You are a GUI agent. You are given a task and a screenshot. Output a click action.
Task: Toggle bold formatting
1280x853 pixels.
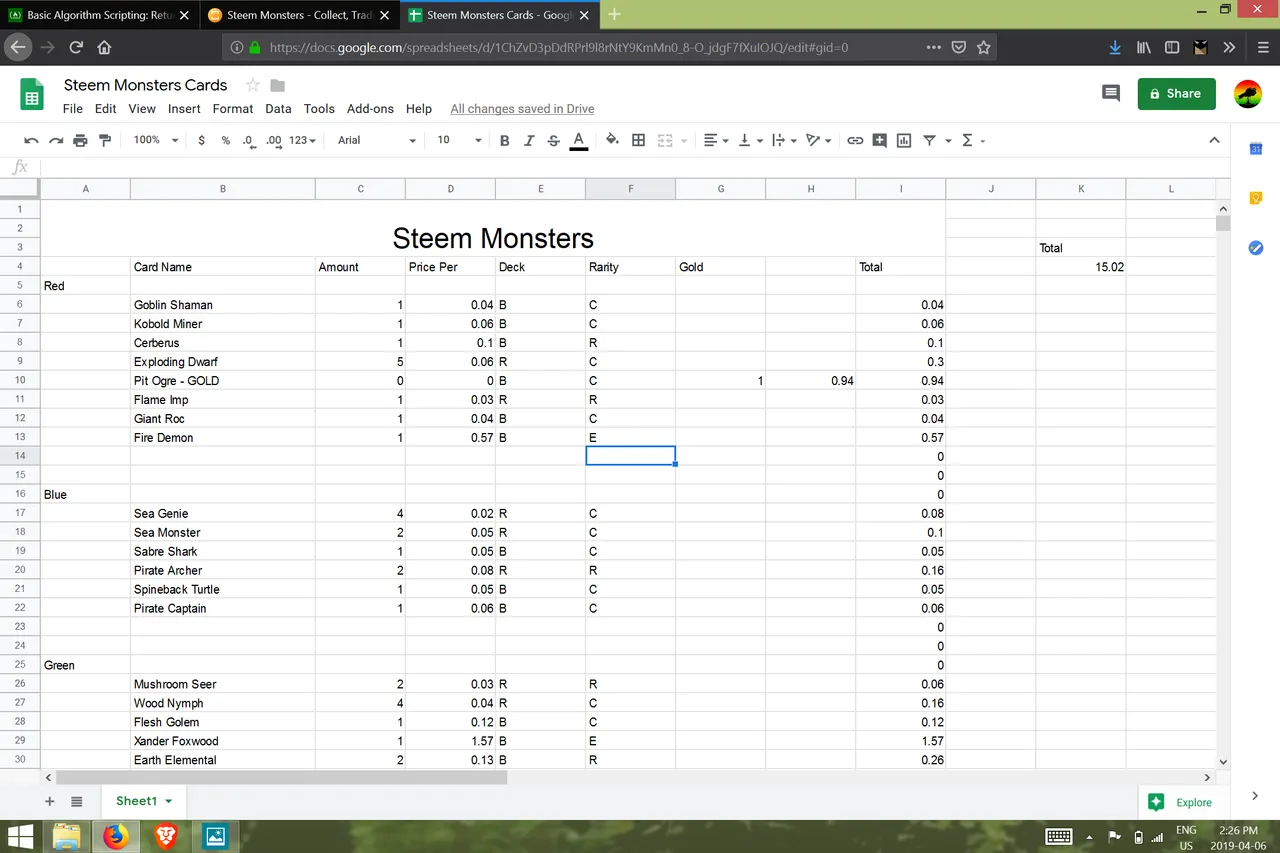click(504, 141)
